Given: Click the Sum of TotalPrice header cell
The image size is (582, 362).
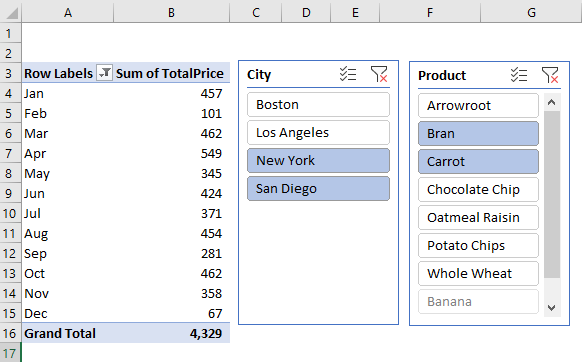Looking at the screenshot, I should tap(171, 73).
